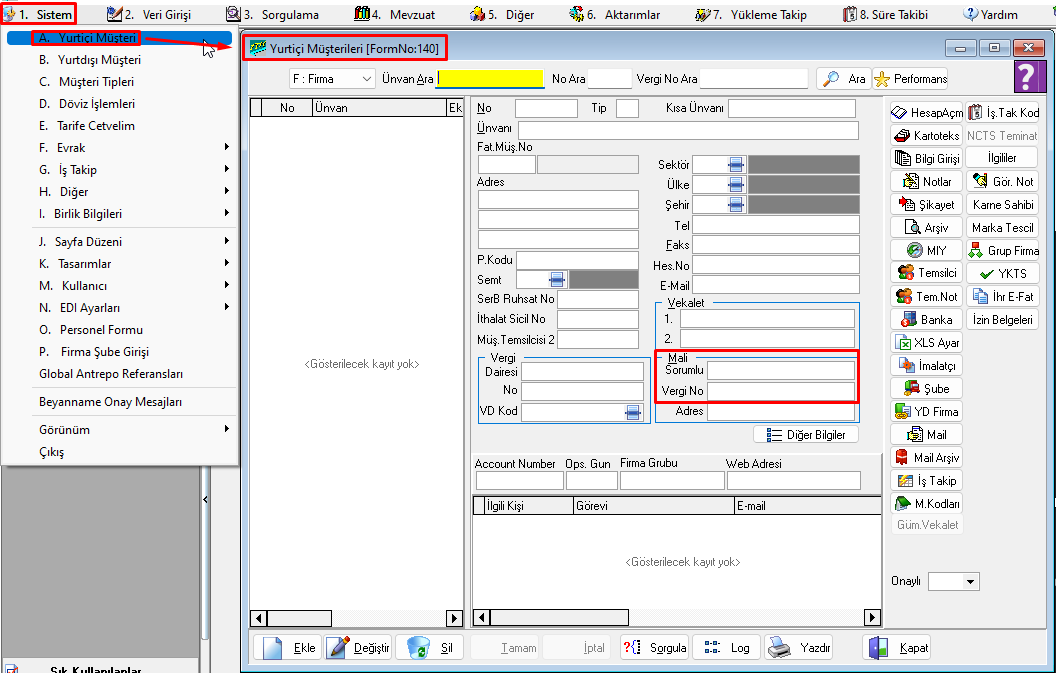1056x673 pixels.
Task: Click the Mali Sorumlu input field
Action: tap(781, 370)
